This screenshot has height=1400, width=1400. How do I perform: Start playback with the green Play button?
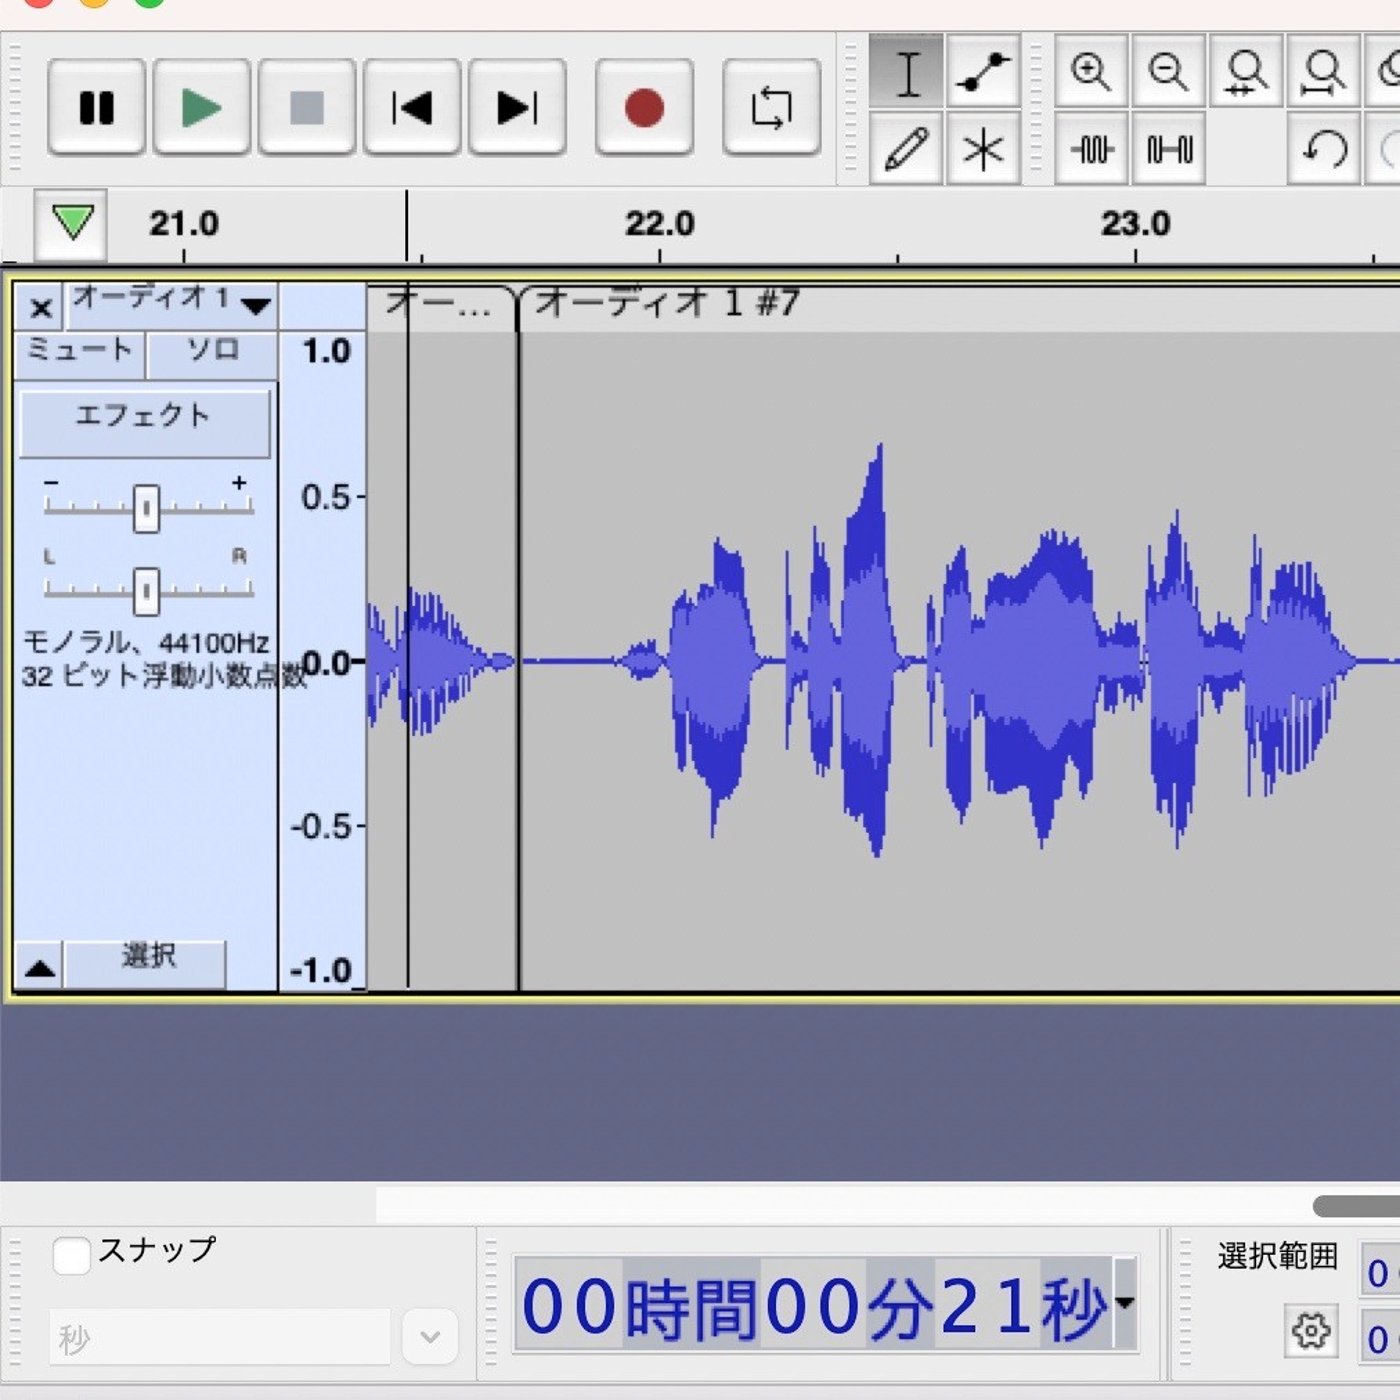coord(201,107)
